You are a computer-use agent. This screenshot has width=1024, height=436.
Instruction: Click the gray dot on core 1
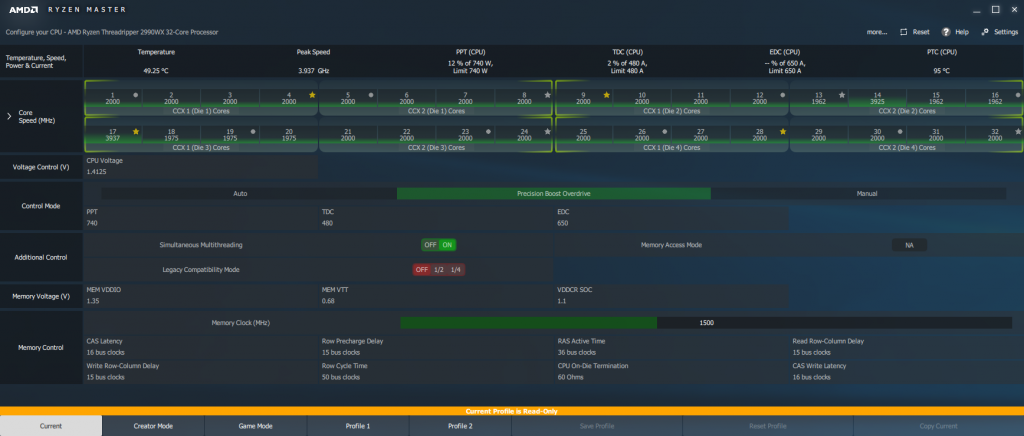136,95
